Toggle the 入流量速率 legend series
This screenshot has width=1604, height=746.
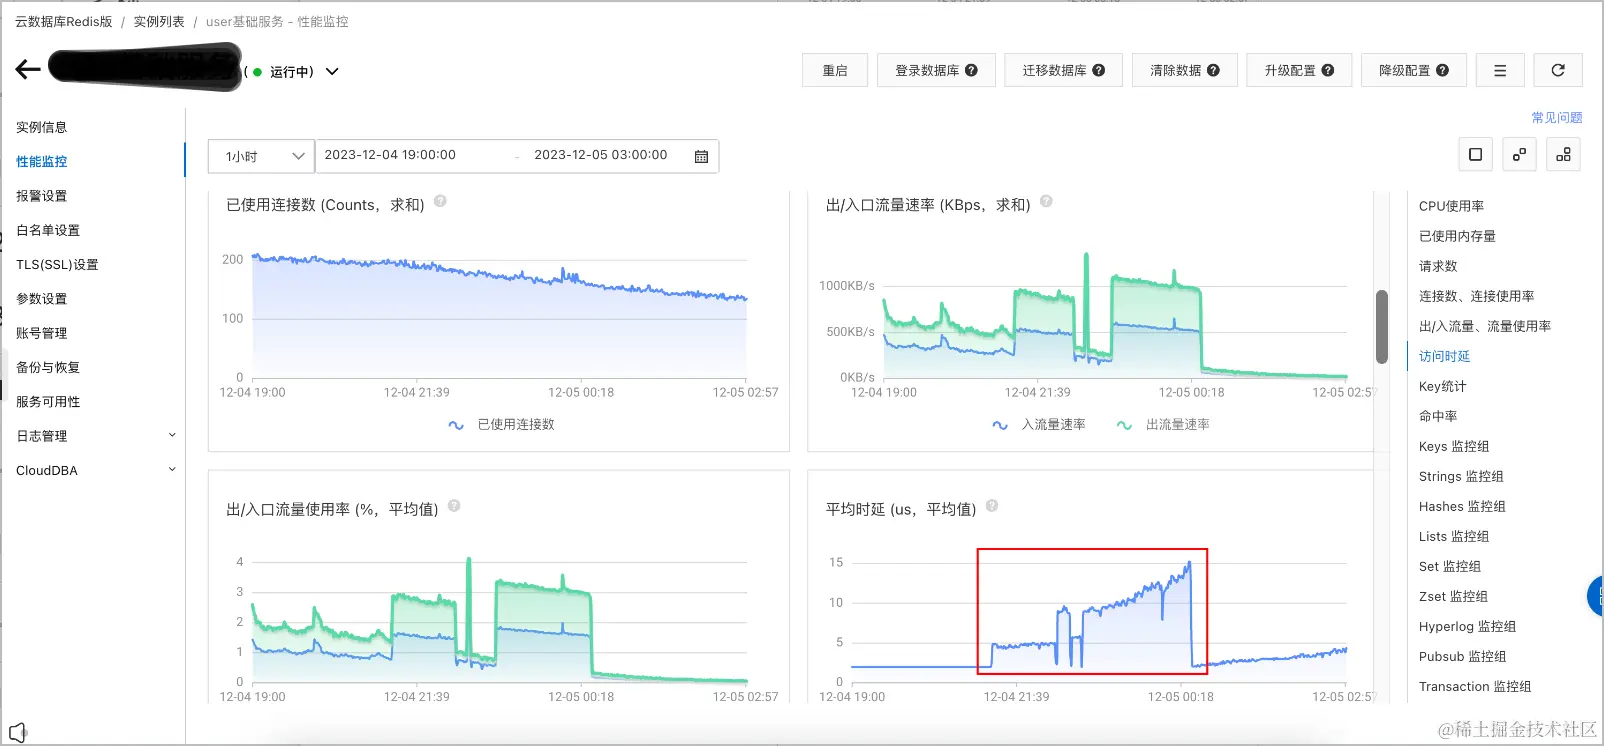(x=1038, y=425)
